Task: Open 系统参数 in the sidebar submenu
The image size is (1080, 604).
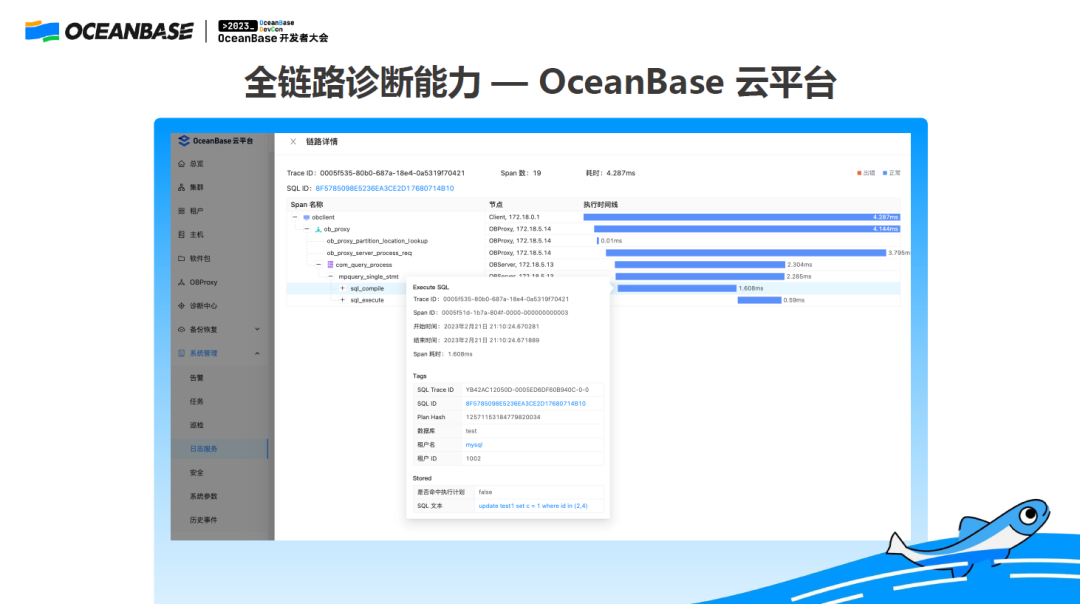Action: coord(204,497)
